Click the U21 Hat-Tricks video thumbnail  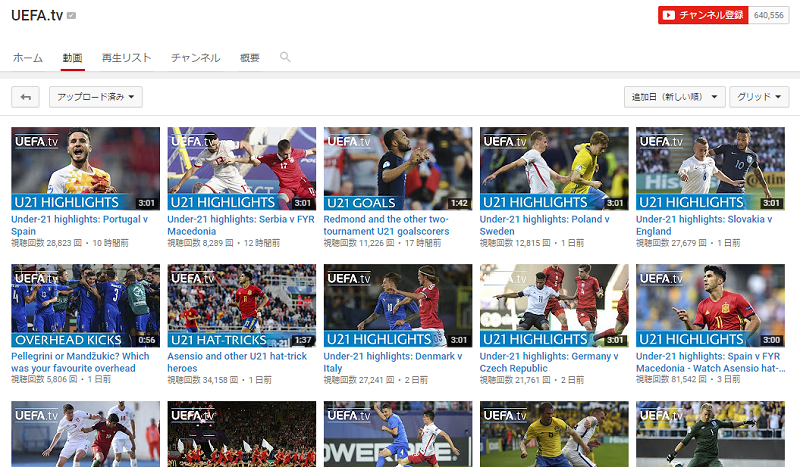(x=241, y=305)
